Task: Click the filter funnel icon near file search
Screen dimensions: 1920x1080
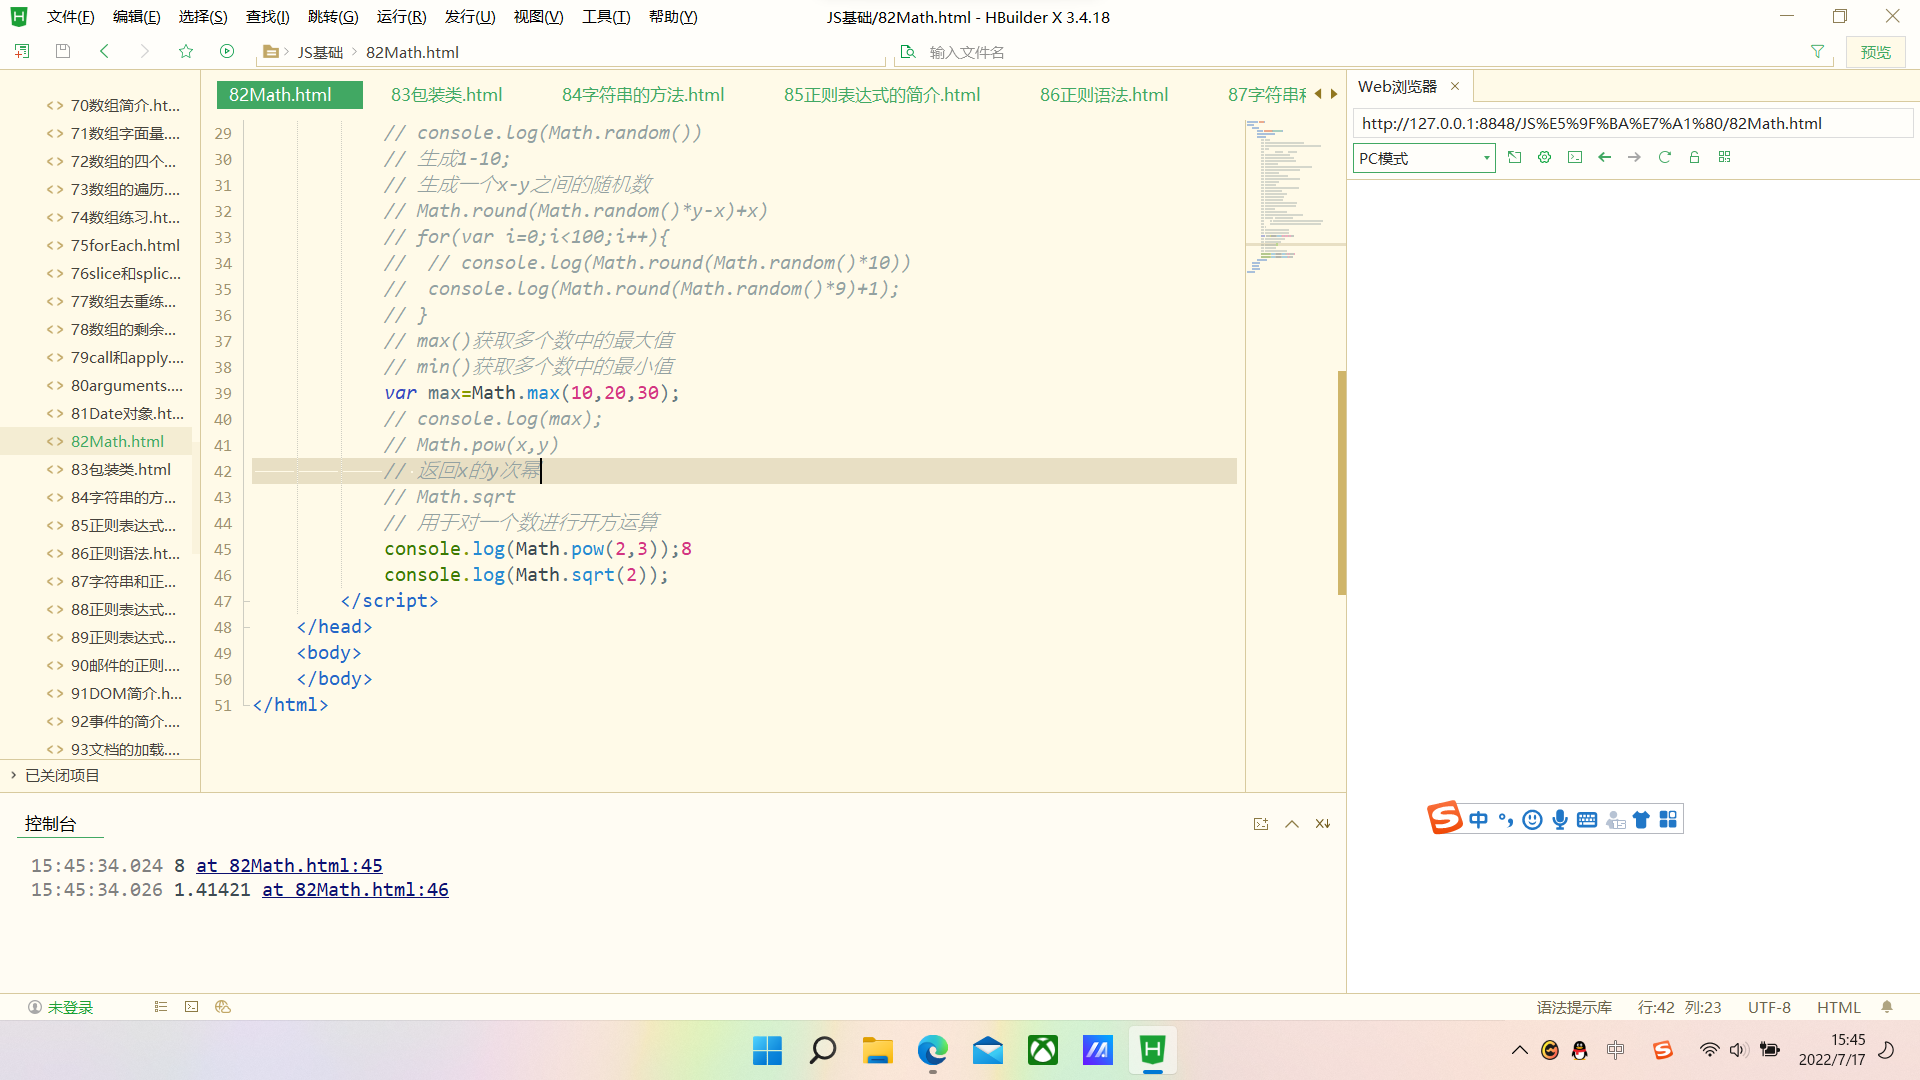Action: coord(1817,51)
